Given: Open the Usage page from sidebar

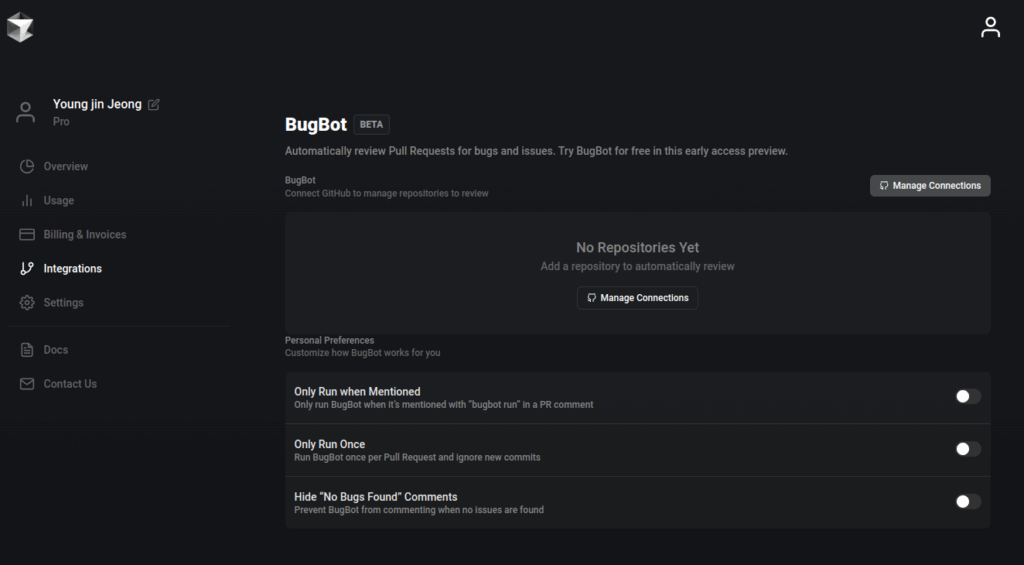Looking at the screenshot, I should pyautogui.click(x=59, y=200).
